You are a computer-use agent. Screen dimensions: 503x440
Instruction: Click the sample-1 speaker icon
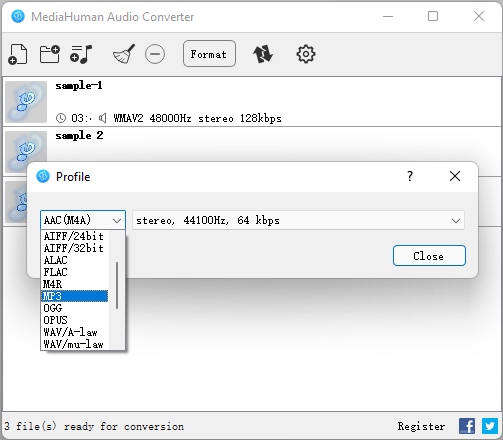coord(102,118)
